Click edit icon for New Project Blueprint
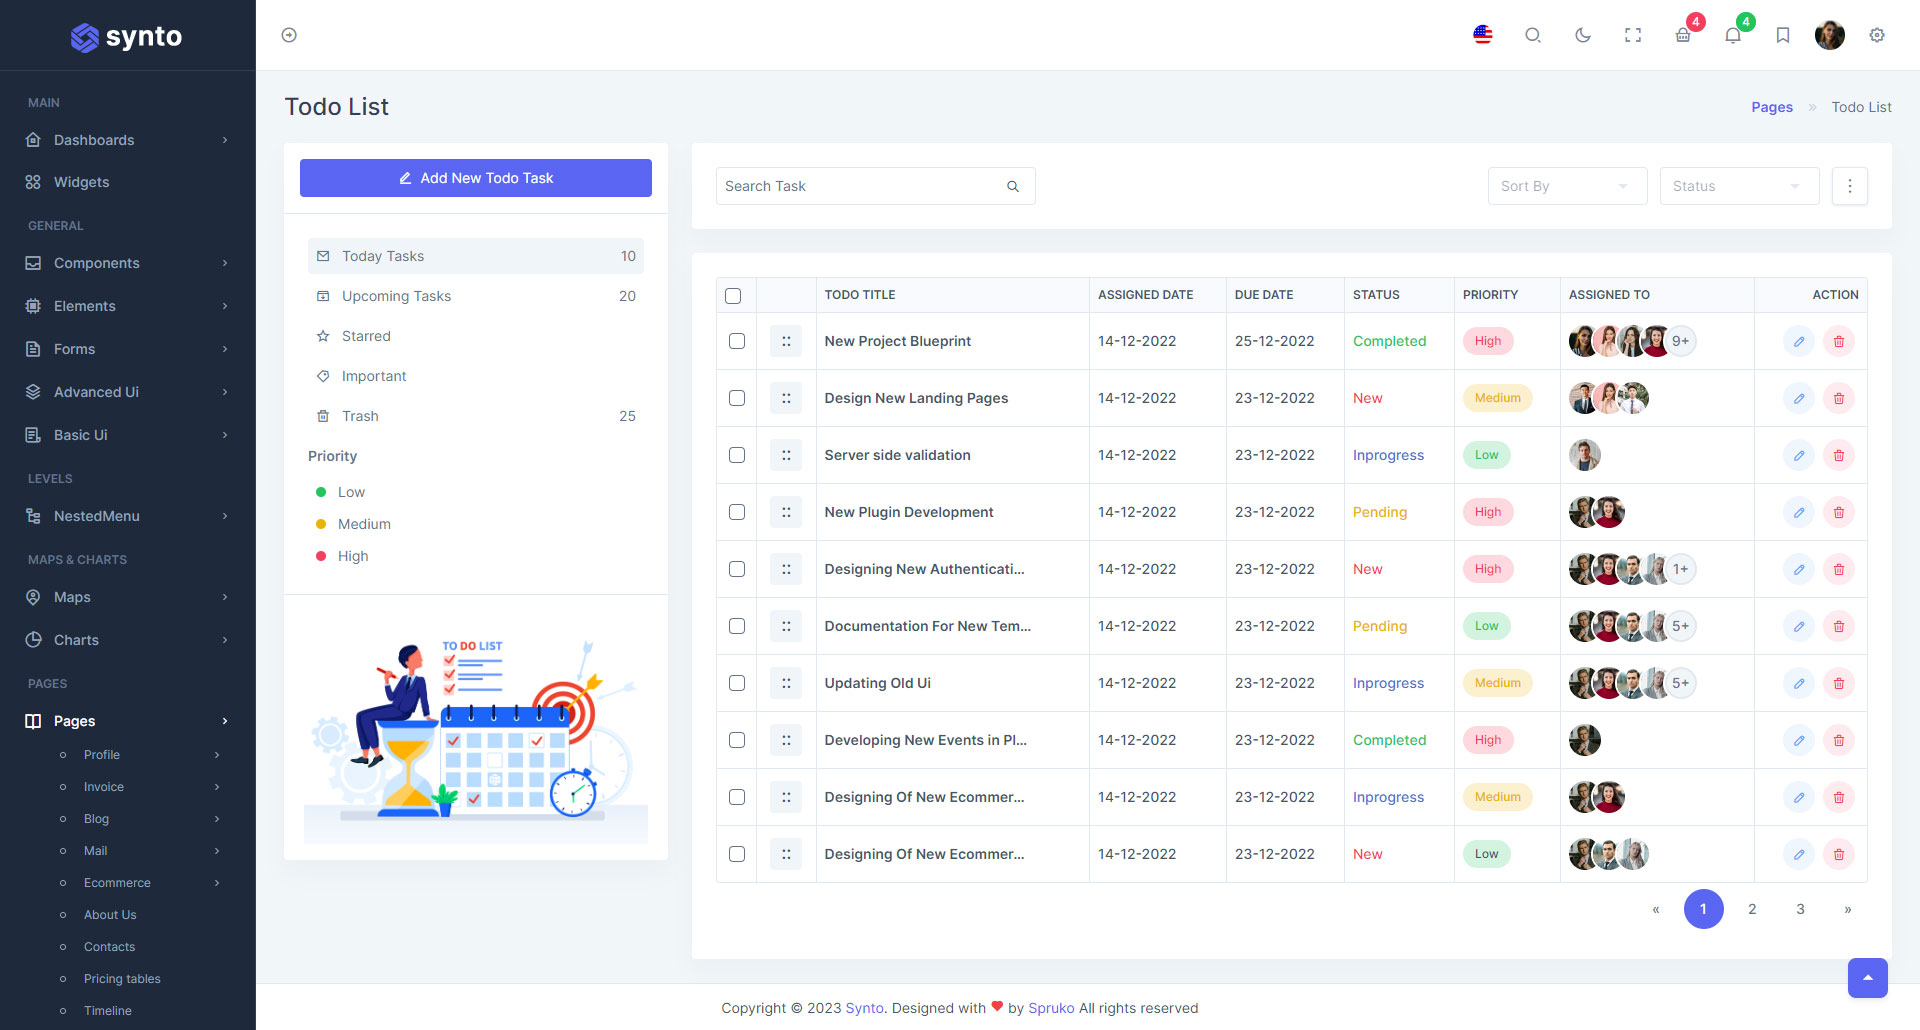This screenshot has width=1920, height=1030. [1798, 341]
